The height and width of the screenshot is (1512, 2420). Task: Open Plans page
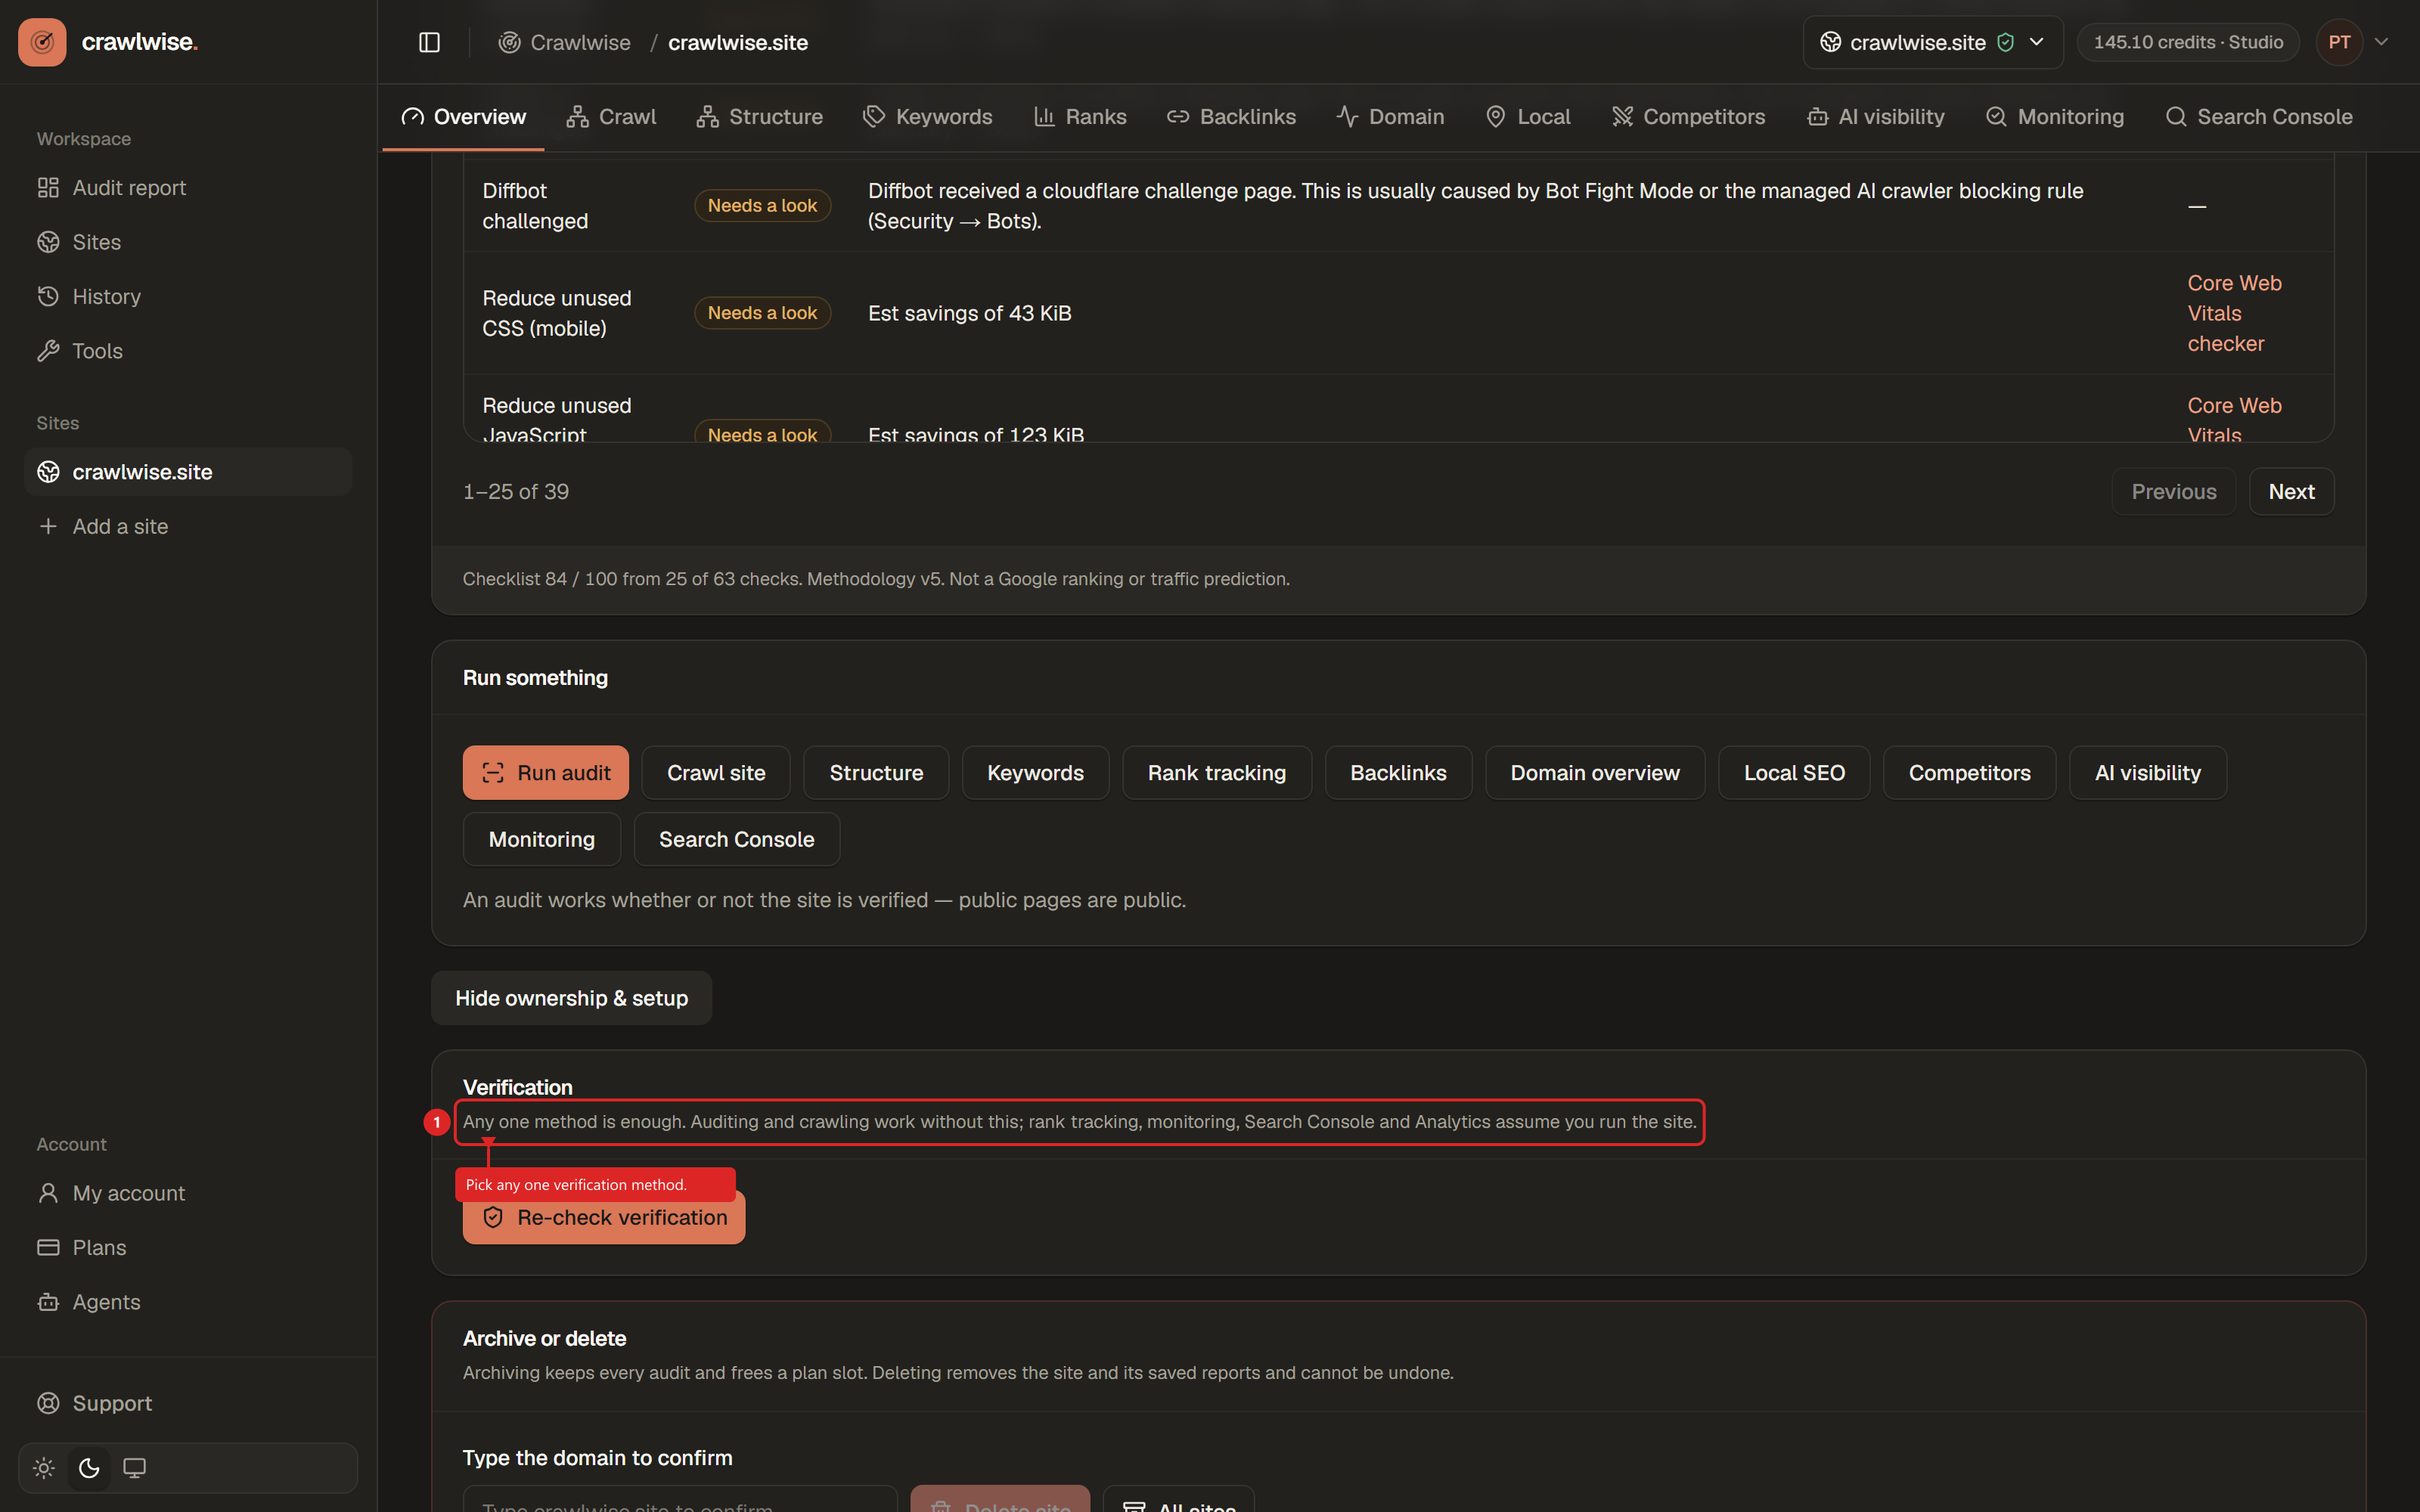(188, 1247)
